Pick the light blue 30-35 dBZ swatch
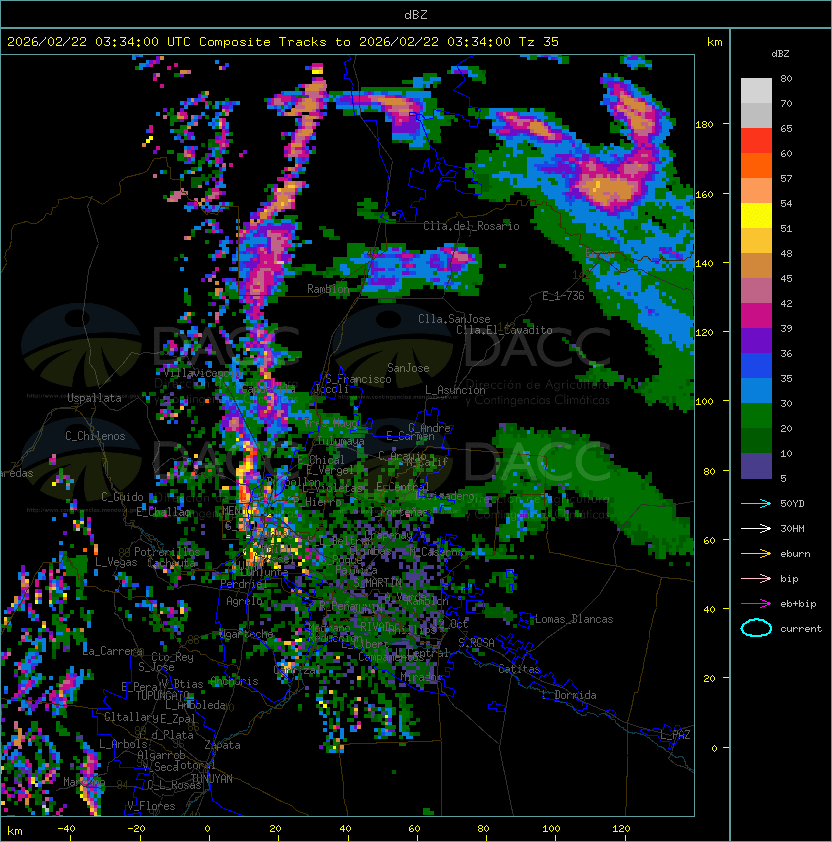The height and width of the screenshot is (842, 832). pos(756,390)
